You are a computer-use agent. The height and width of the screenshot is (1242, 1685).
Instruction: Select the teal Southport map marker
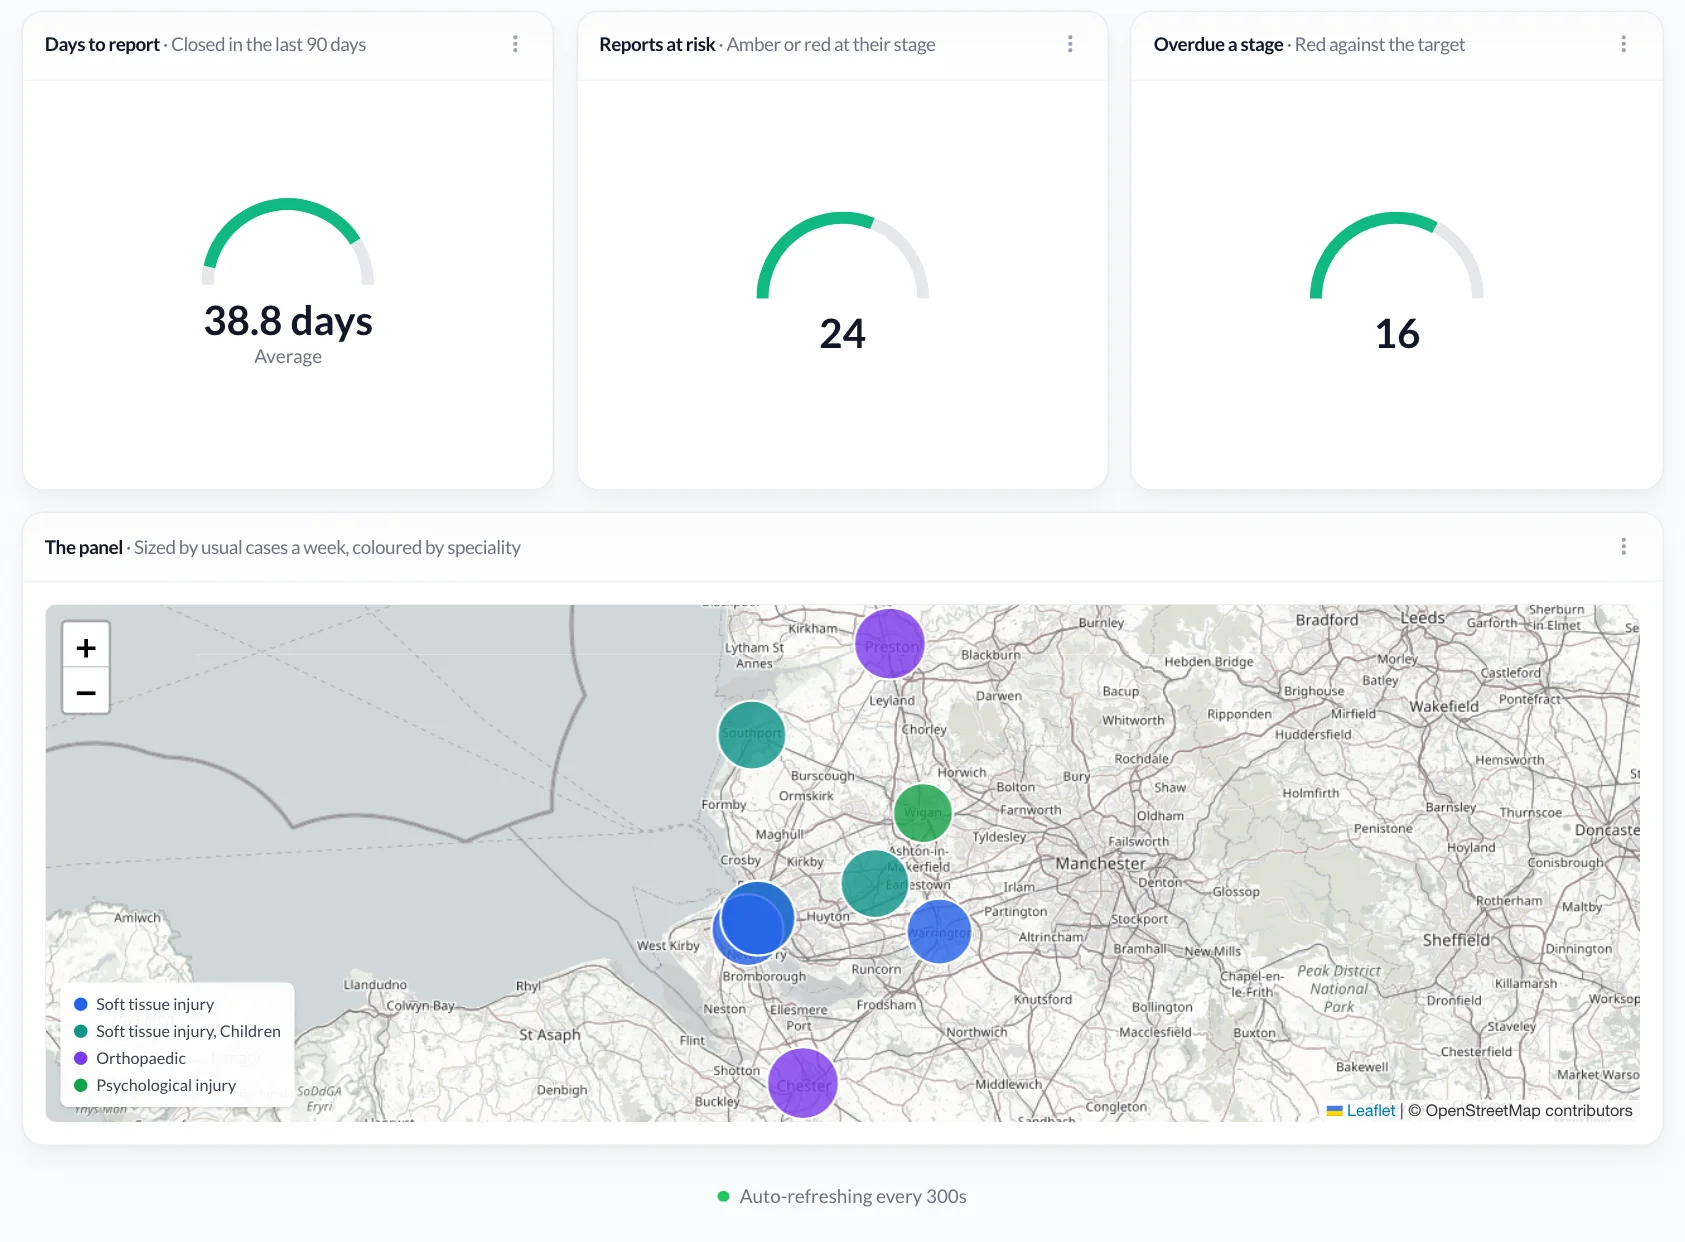[752, 735]
